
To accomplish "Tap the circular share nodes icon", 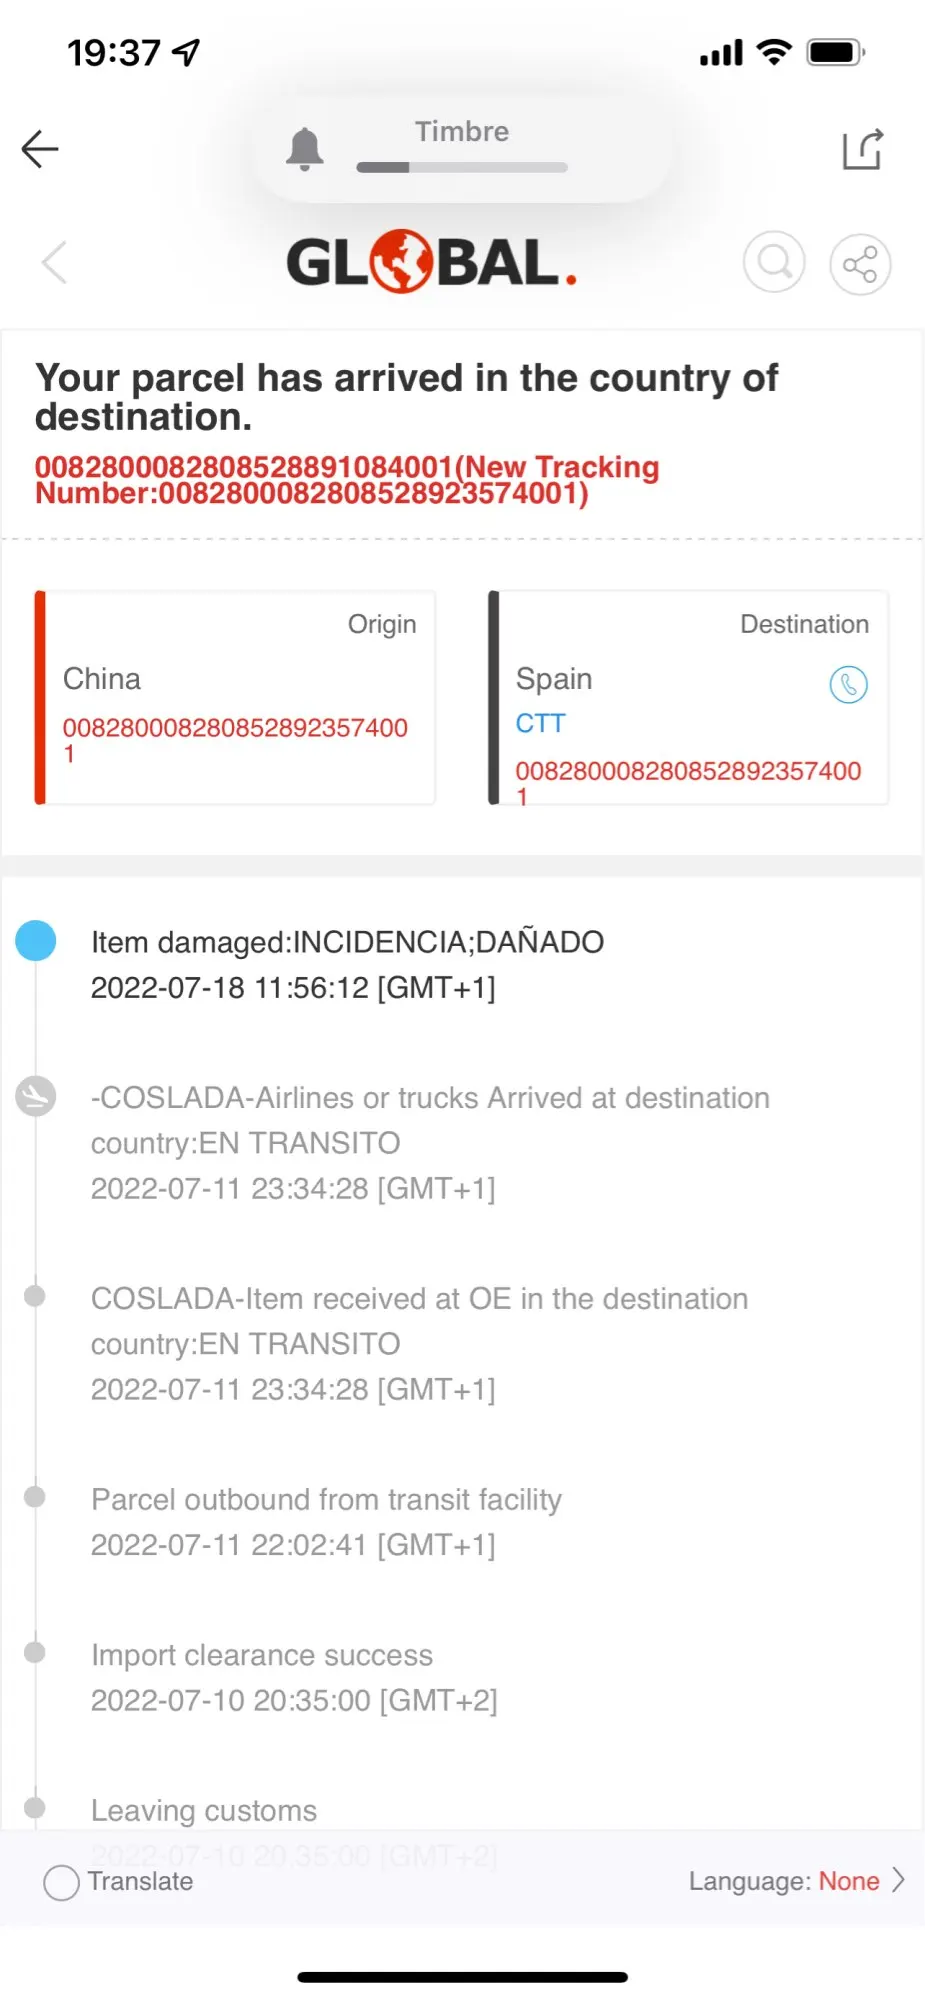I will 860,265.
